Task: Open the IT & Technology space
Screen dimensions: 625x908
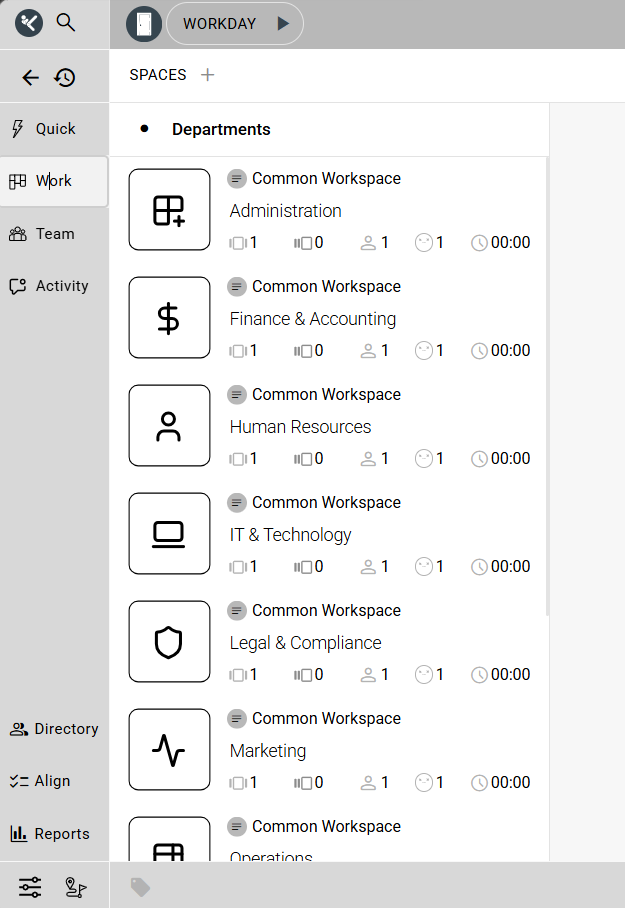Action: [x=290, y=535]
